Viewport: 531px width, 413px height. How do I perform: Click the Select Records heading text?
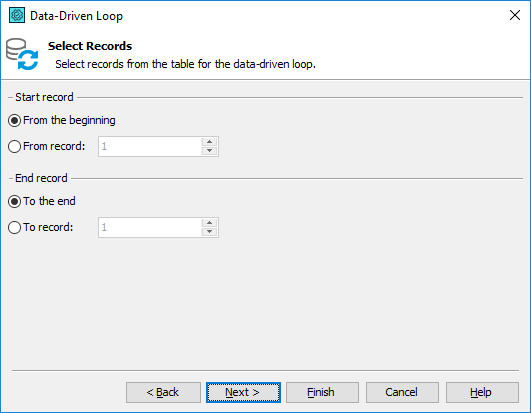click(x=90, y=46)
